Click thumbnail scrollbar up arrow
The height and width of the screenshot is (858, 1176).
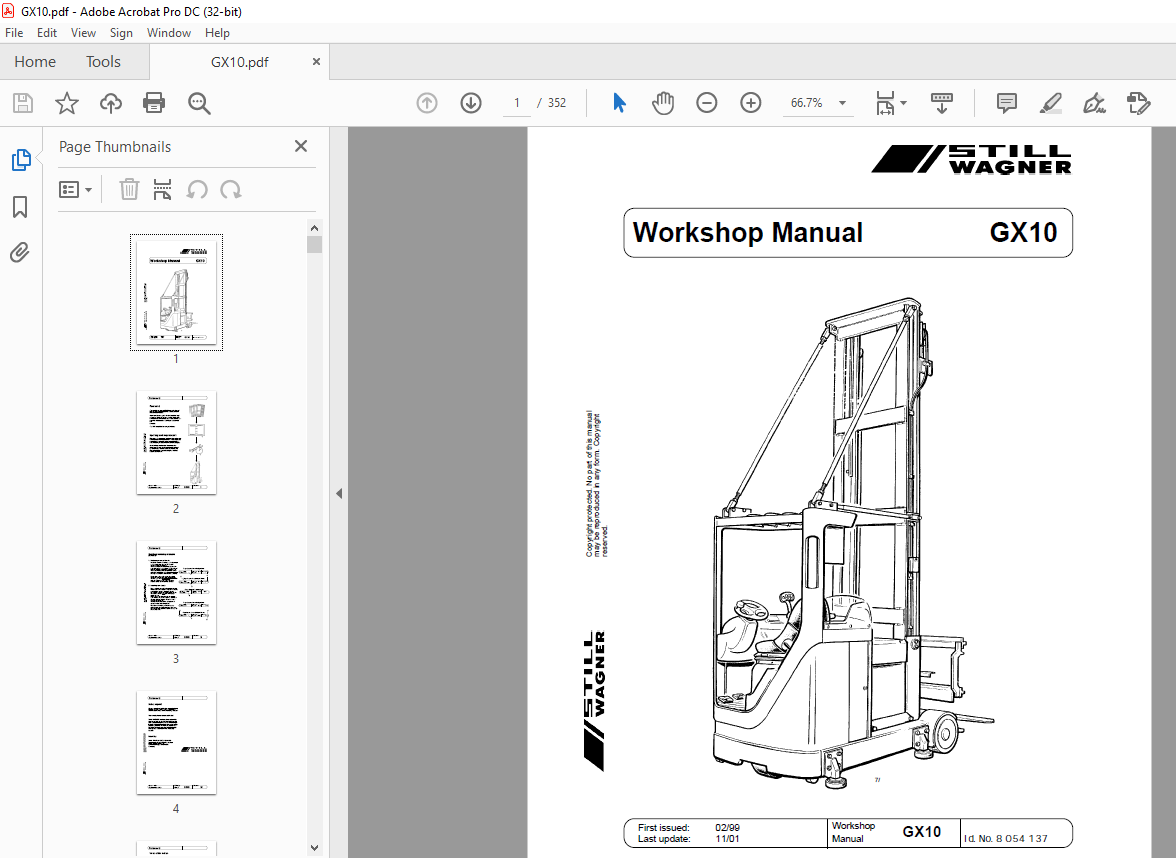[x=314, y=228]
